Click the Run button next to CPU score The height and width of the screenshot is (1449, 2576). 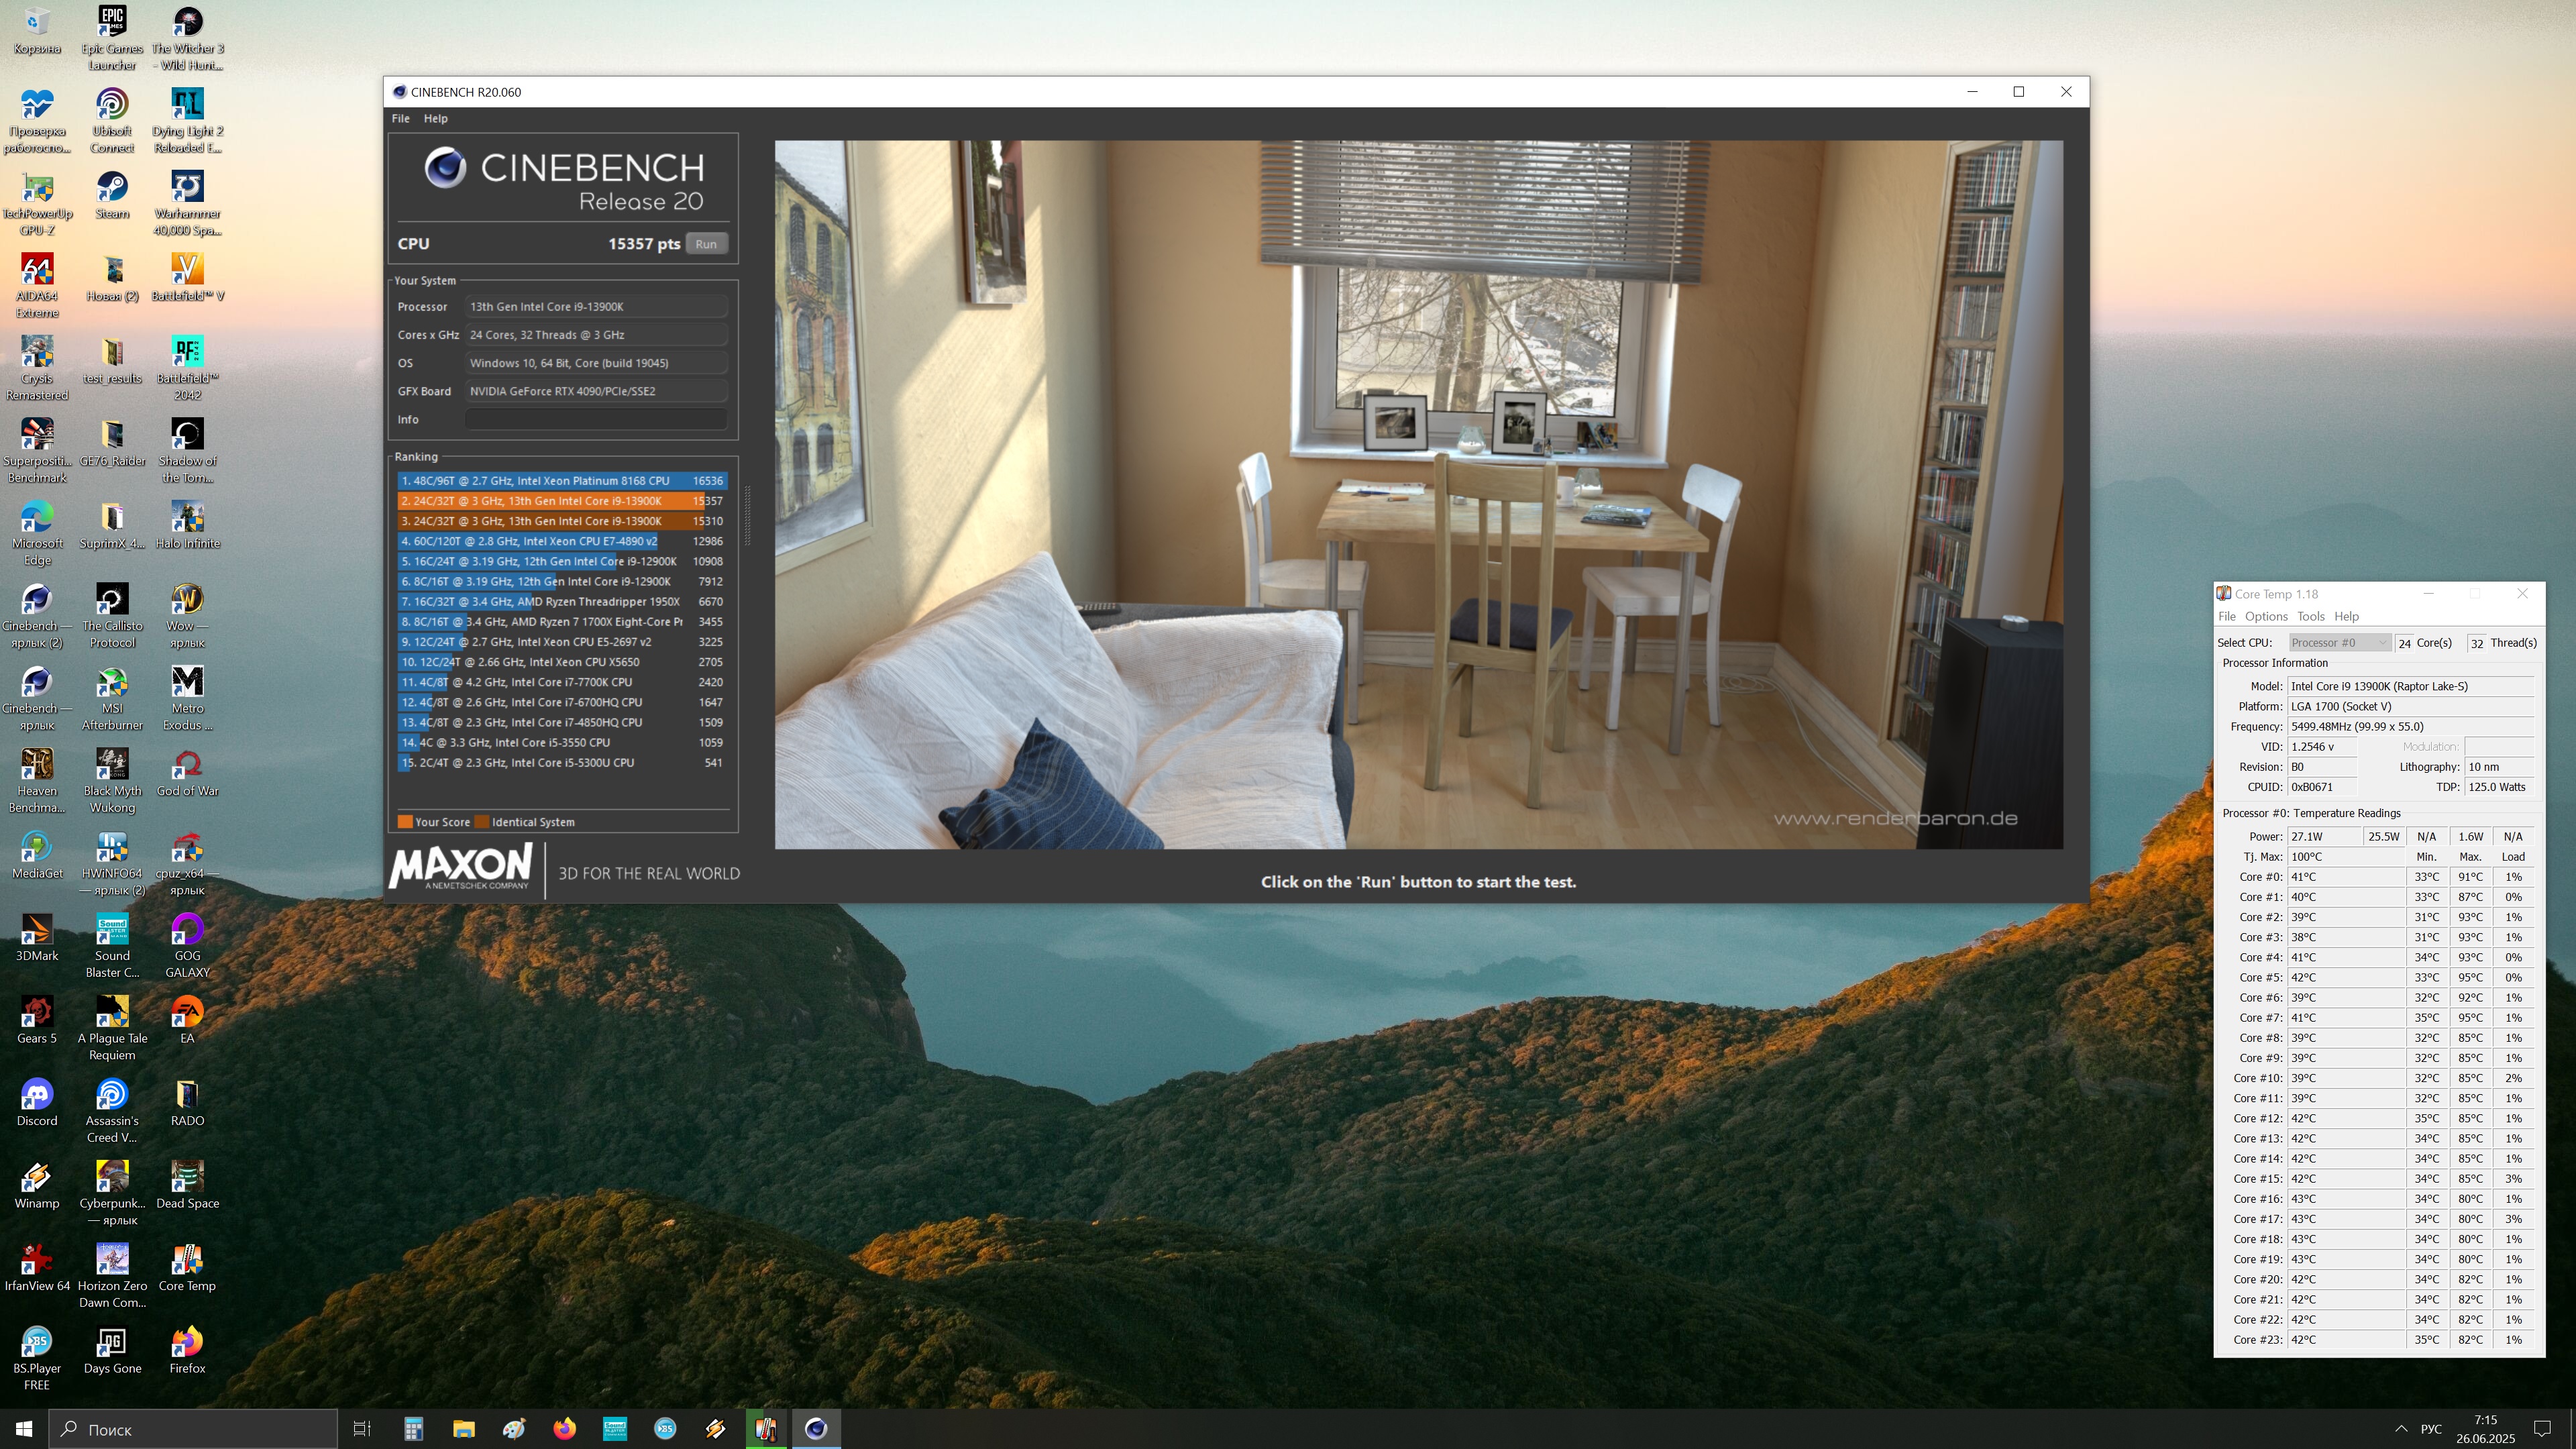706,244
